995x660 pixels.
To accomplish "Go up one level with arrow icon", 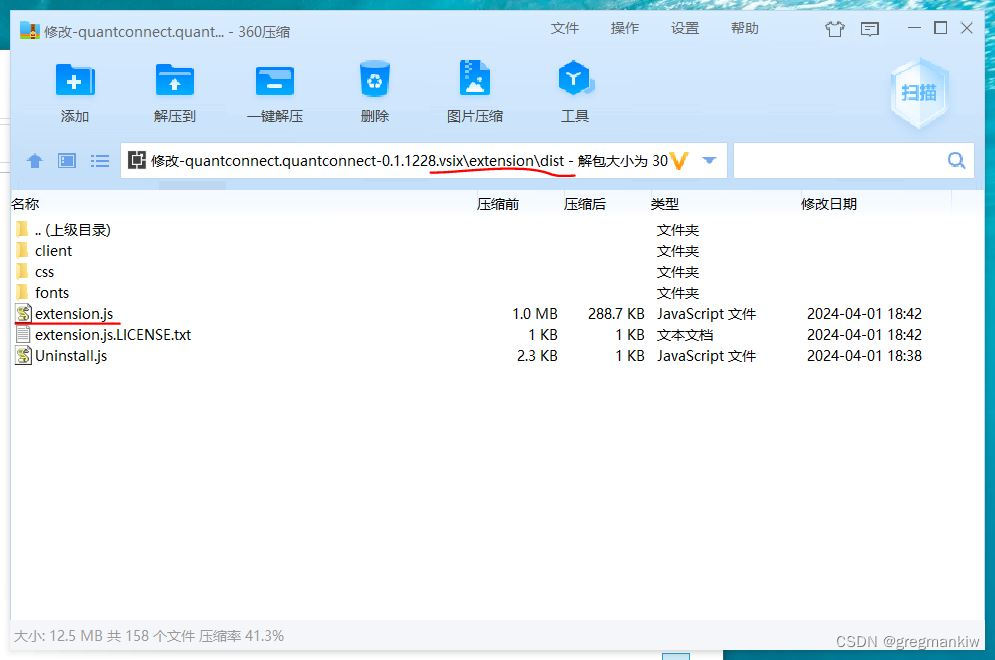I will pyautogui.click(x=35, y=161).
